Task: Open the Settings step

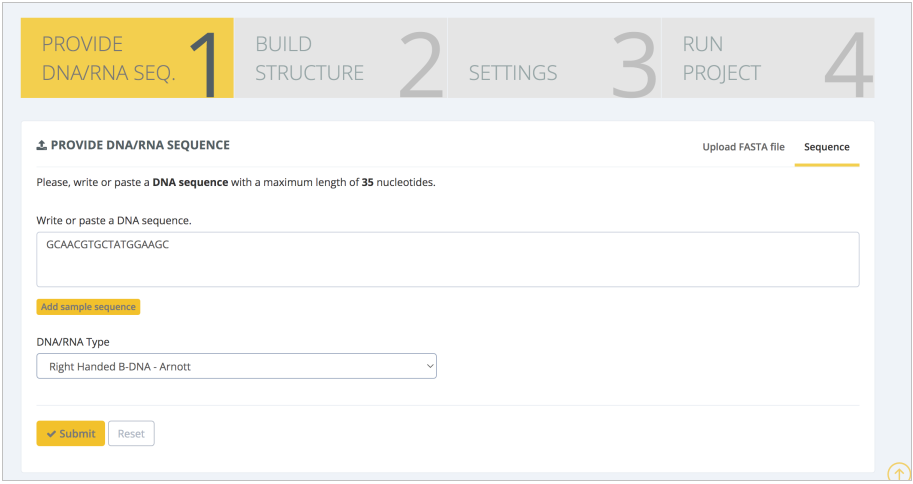Action: (513, 73)
